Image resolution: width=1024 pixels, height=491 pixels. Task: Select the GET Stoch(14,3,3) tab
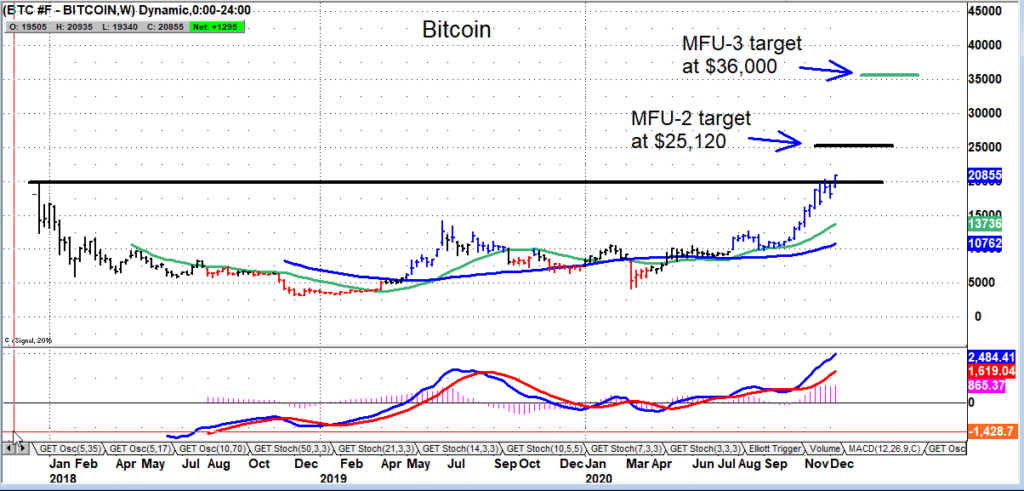pyautogui.click(x=462, y=449)
